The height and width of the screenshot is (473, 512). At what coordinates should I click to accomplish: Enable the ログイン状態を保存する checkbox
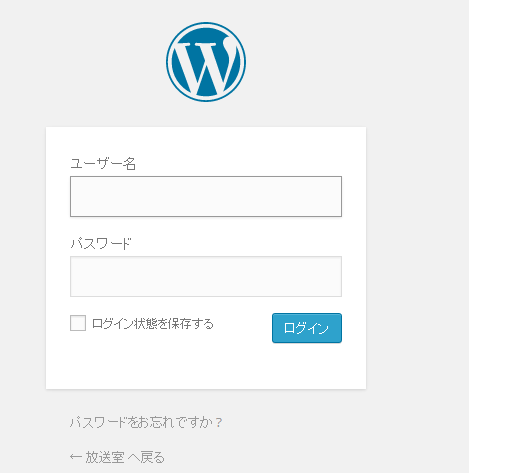[x=78, y=323]
